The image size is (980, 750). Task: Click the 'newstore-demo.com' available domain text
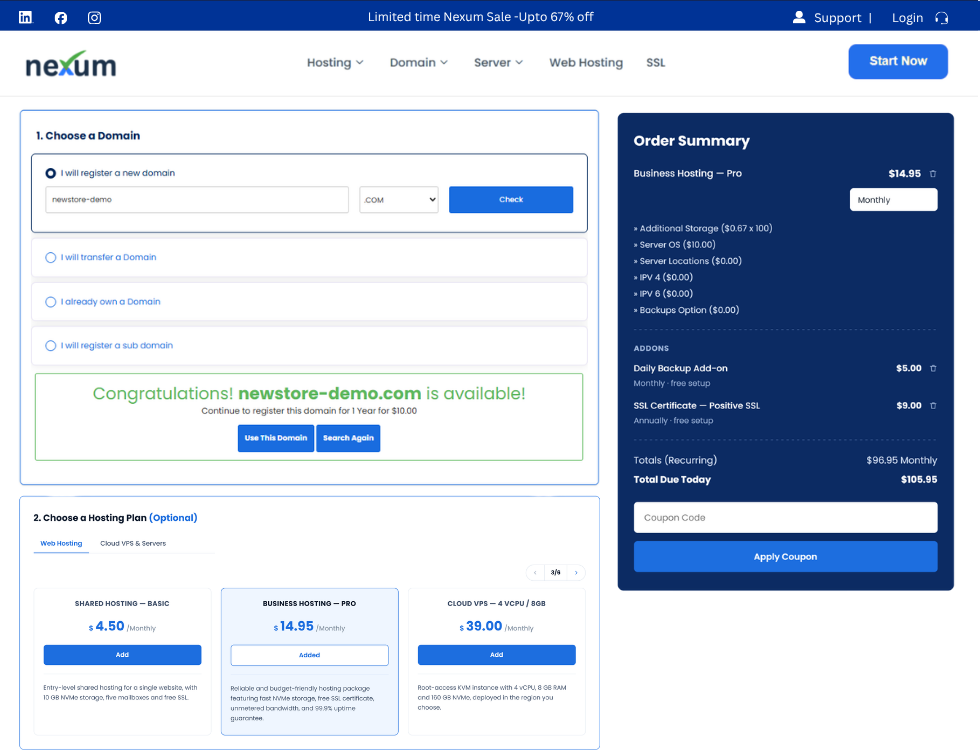329,393
